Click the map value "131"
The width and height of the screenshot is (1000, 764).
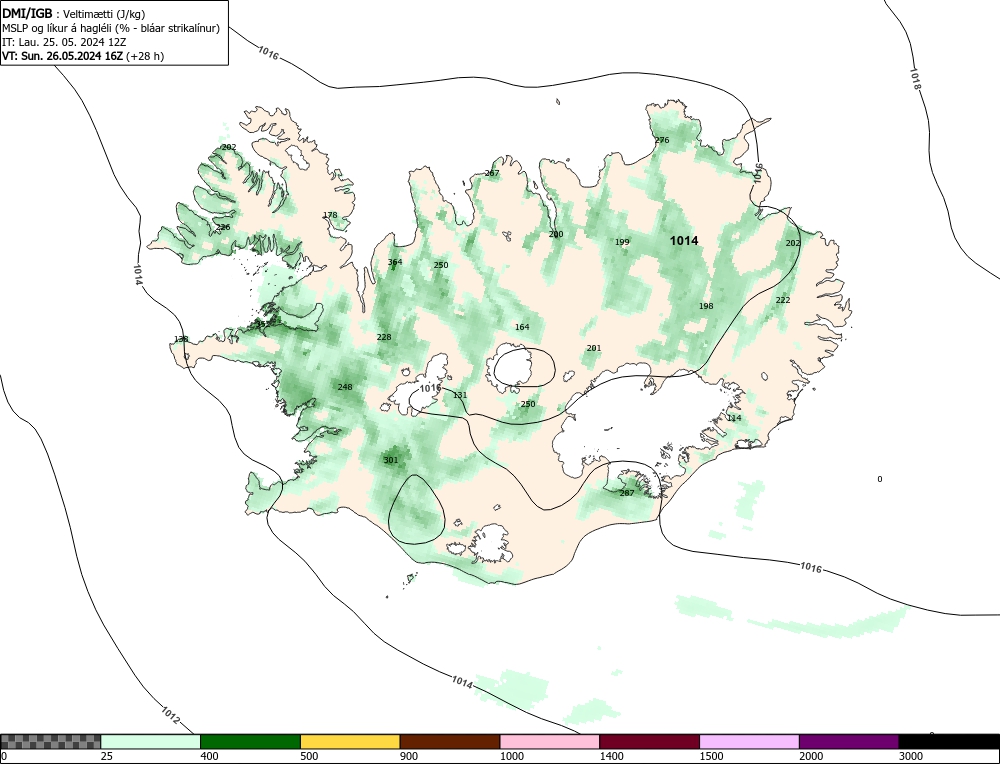(460, 395)
